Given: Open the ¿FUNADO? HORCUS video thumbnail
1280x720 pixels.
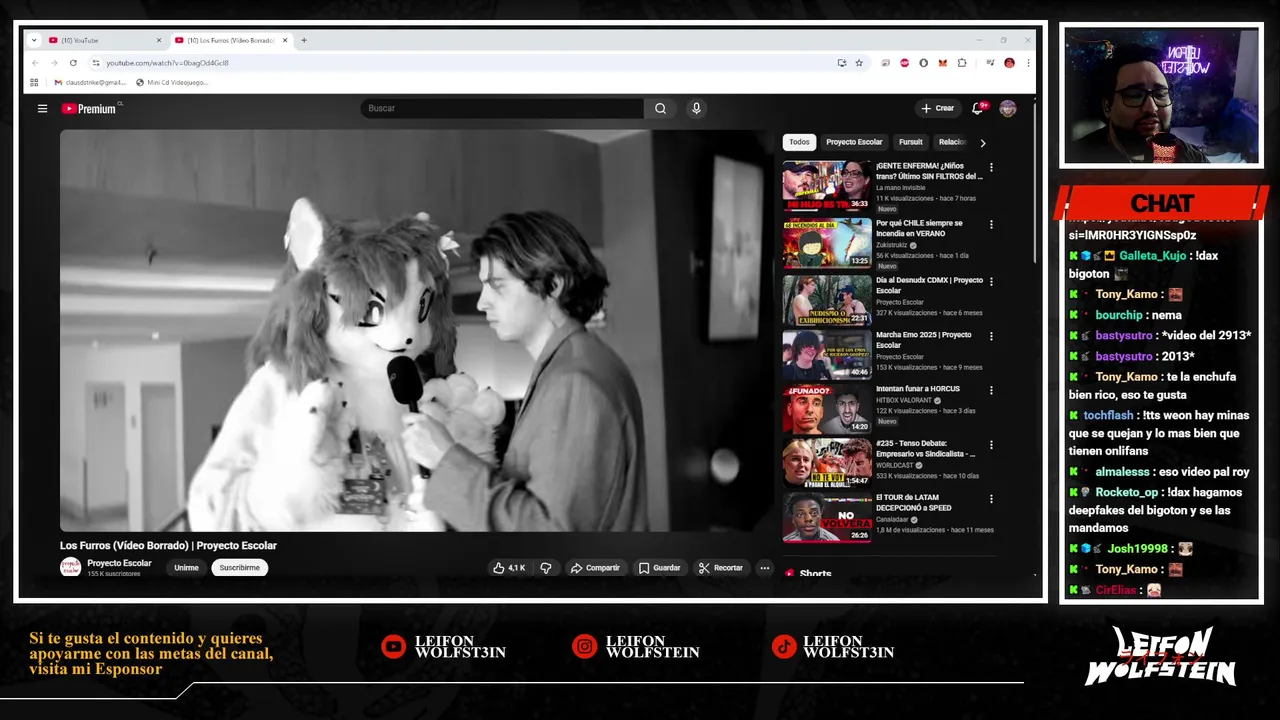Looking at the screenshot, I should point(827,408).
